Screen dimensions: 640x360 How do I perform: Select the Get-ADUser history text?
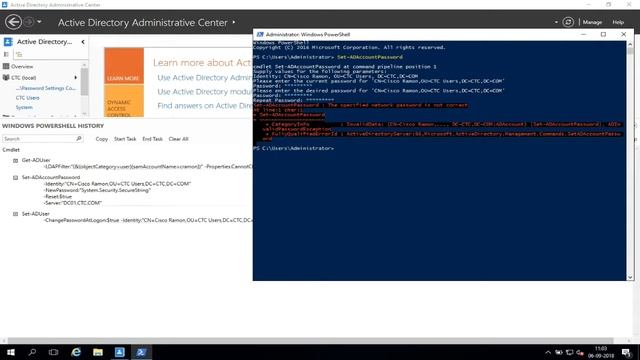coord(36,160)
